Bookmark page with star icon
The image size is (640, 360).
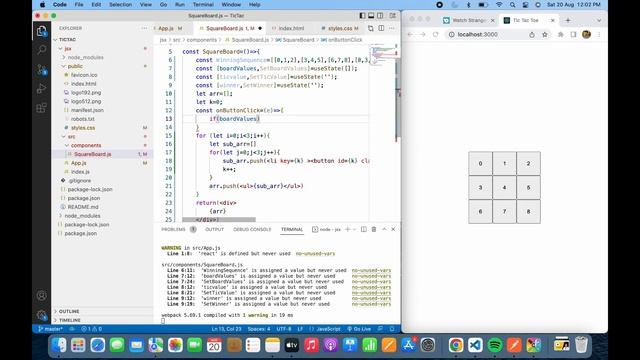point(544,35)
